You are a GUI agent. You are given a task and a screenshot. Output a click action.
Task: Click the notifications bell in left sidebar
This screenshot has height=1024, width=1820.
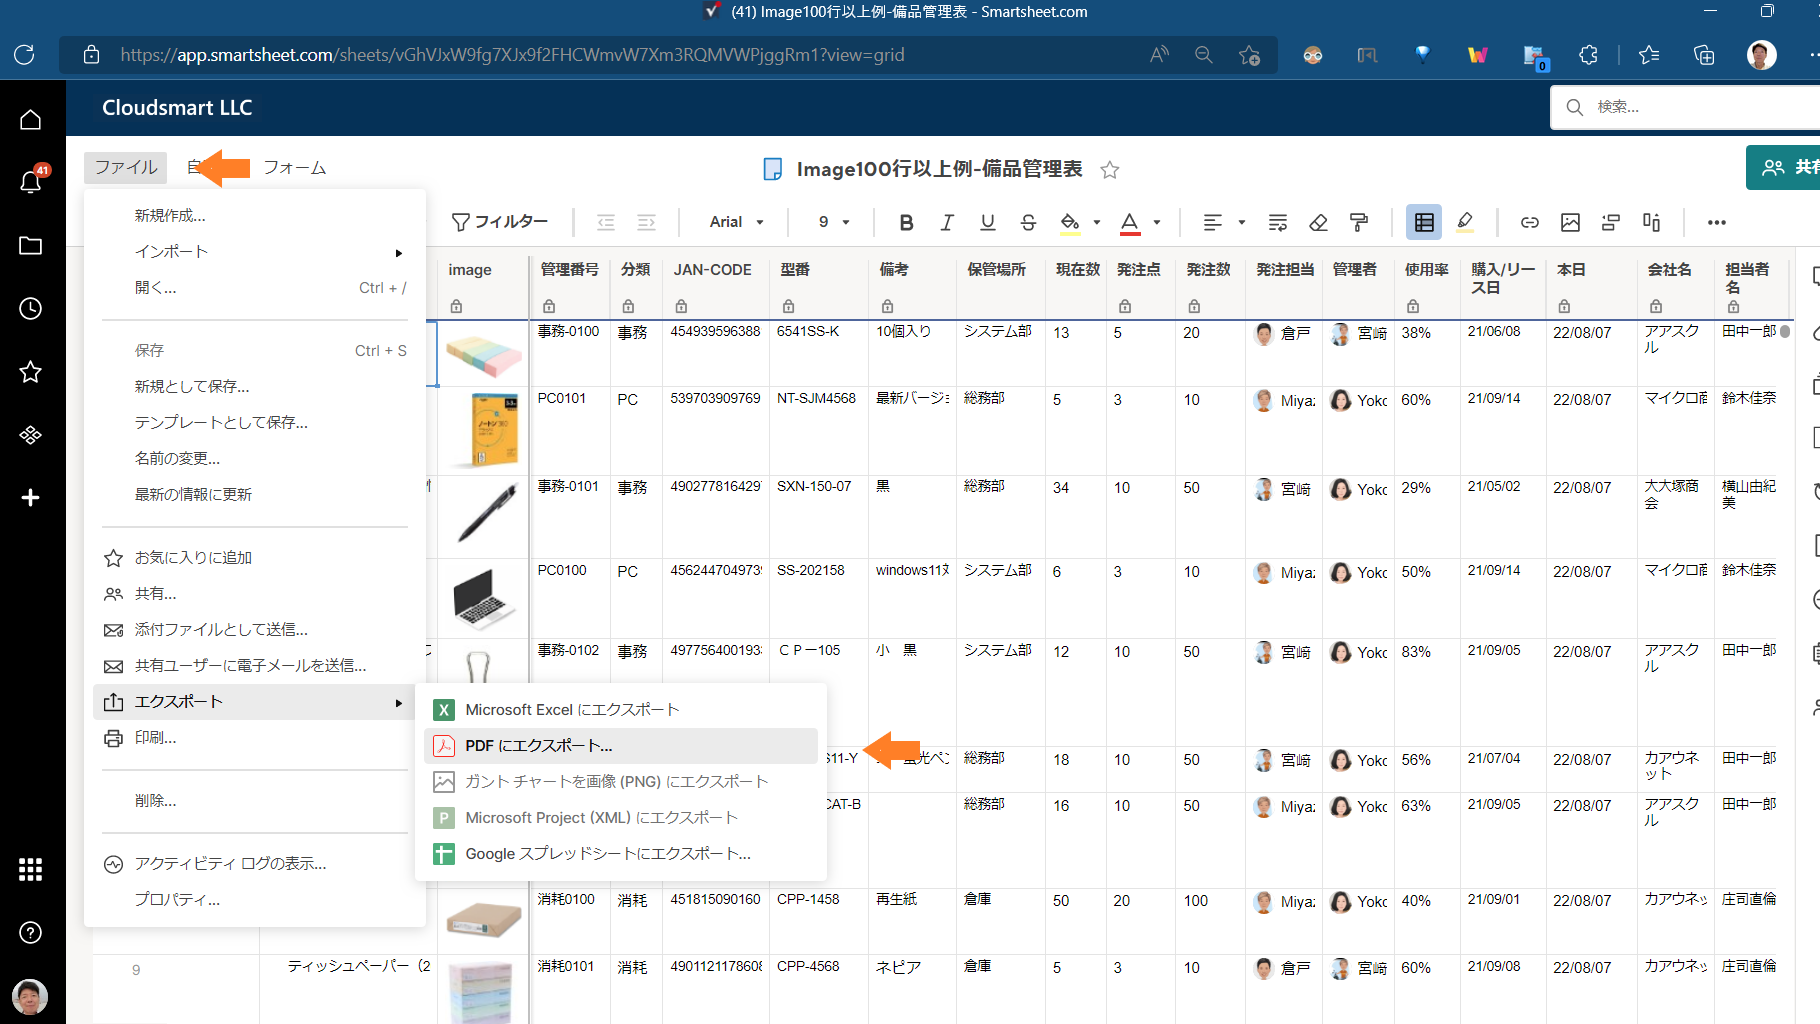click(x=30, y=181)
